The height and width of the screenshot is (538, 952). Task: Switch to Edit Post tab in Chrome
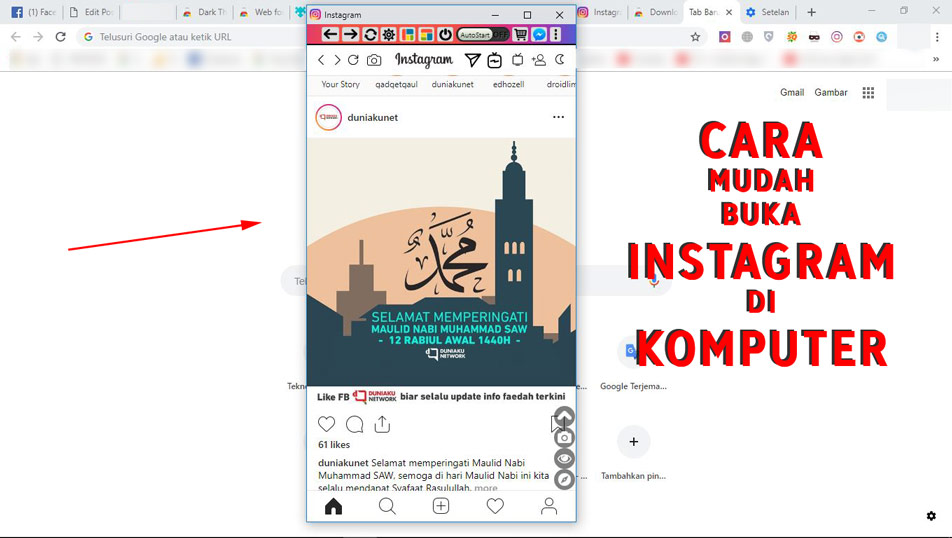[x=92, y=12]
